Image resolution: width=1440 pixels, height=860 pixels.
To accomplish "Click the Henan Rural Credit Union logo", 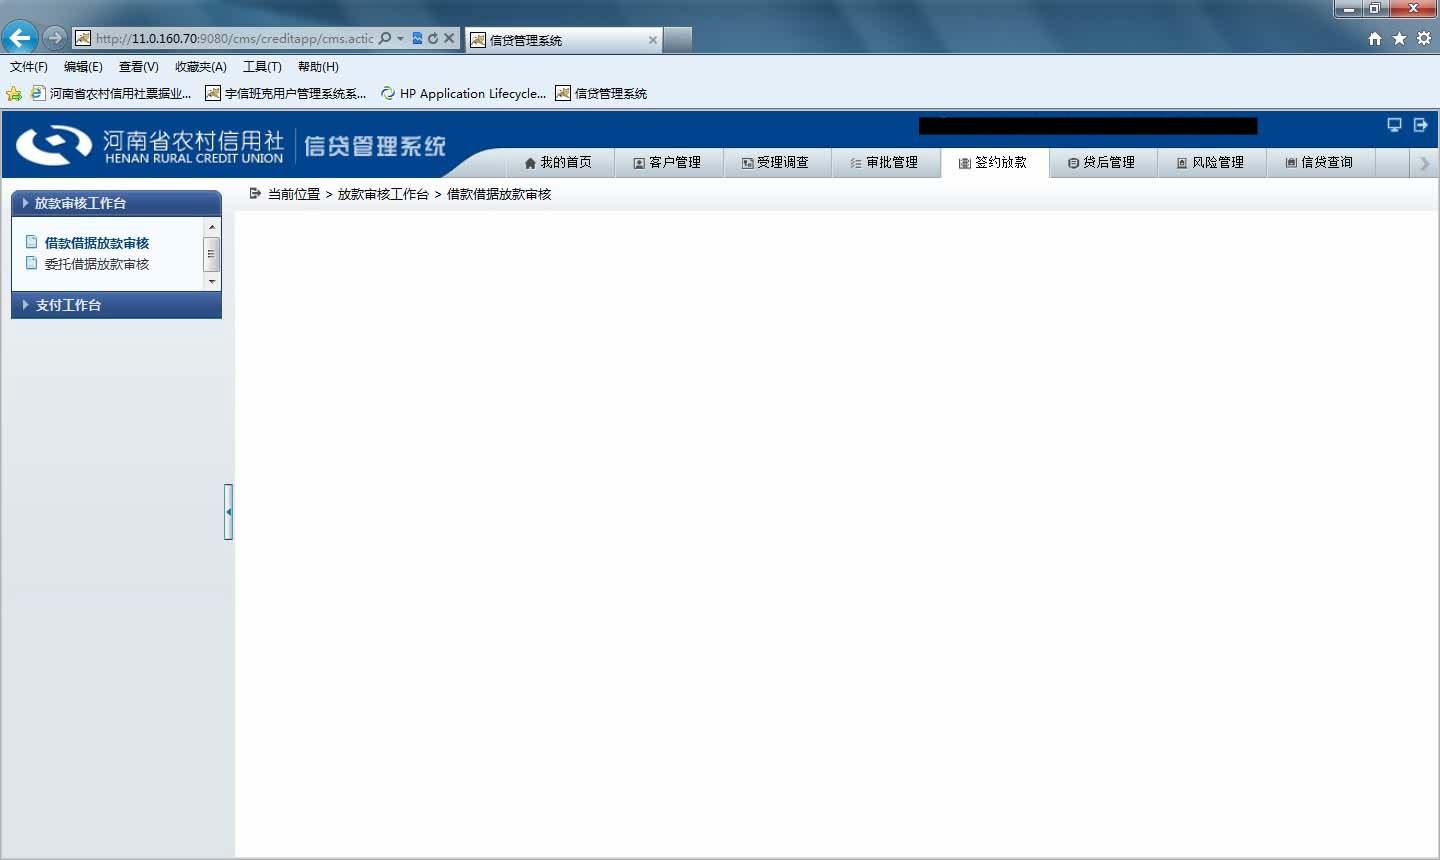I will pyautogui.click(x=150, y=145).
